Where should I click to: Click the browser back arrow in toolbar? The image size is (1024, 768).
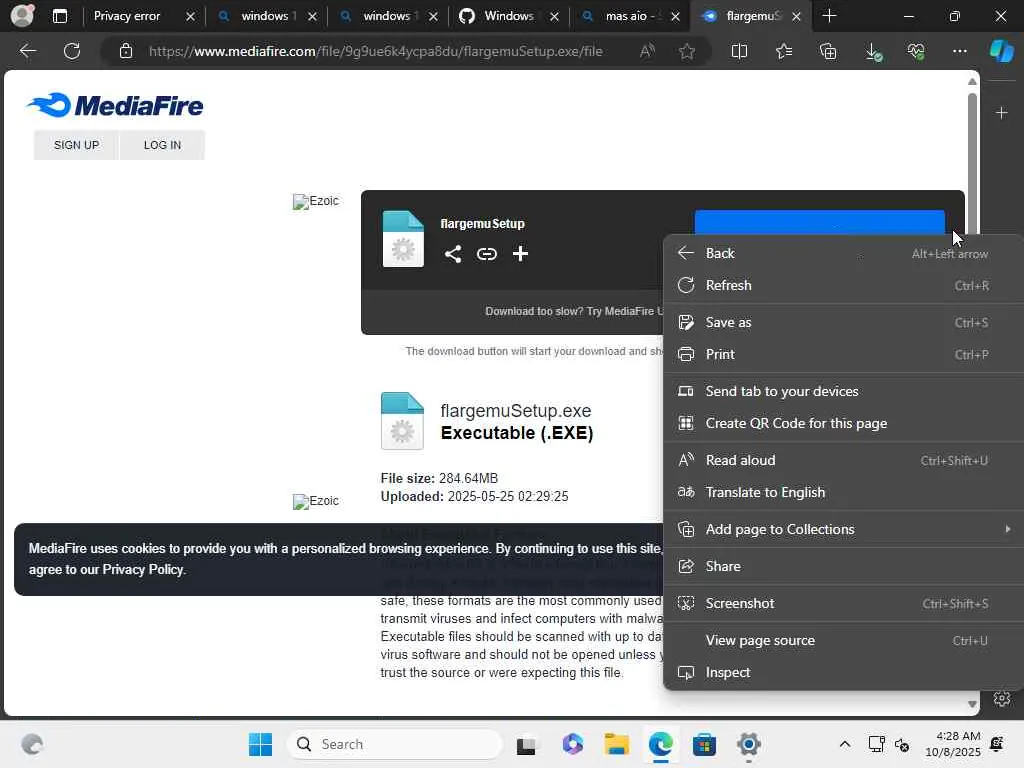[27, 51]
